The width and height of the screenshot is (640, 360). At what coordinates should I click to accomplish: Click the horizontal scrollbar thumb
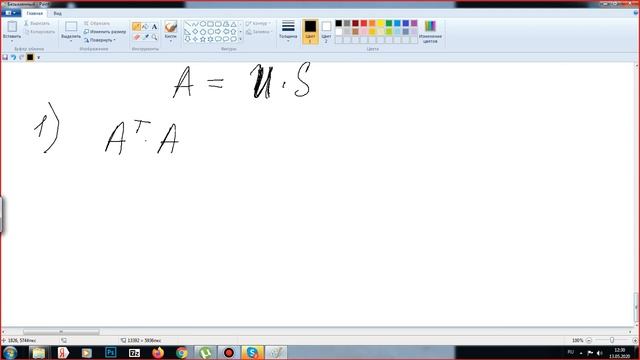click(61, 332)
